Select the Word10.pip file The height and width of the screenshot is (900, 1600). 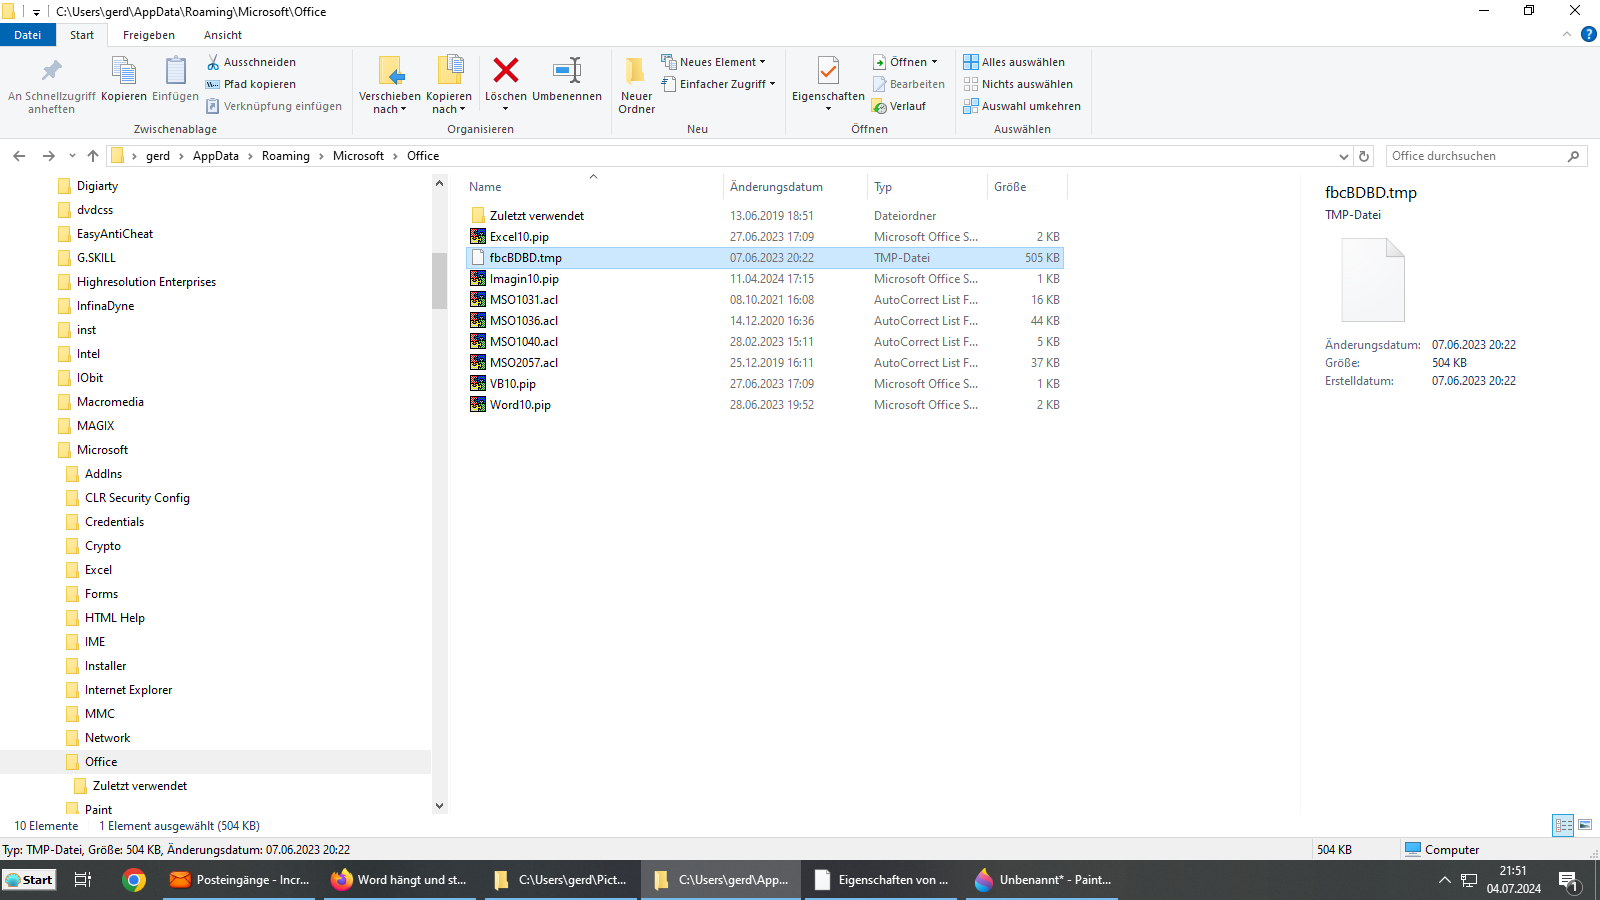pyautogui.click(x=520, y=405)
